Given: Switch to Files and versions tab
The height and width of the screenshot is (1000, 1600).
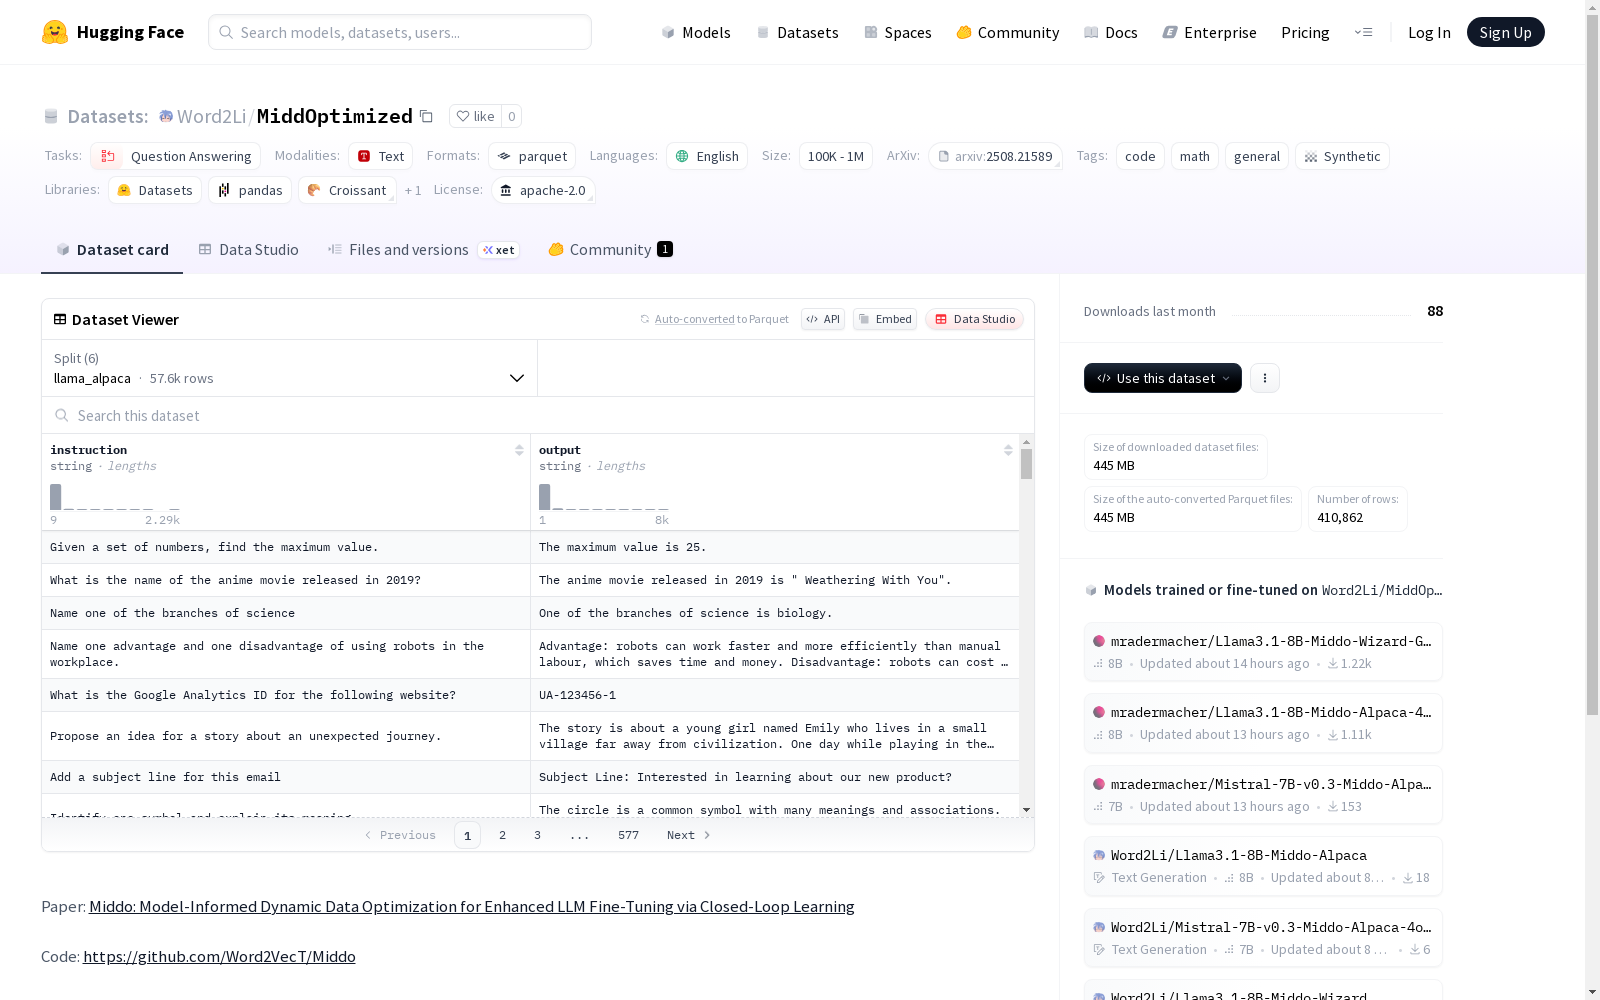Looking at the screenshot, I should (x=422, y=250).
